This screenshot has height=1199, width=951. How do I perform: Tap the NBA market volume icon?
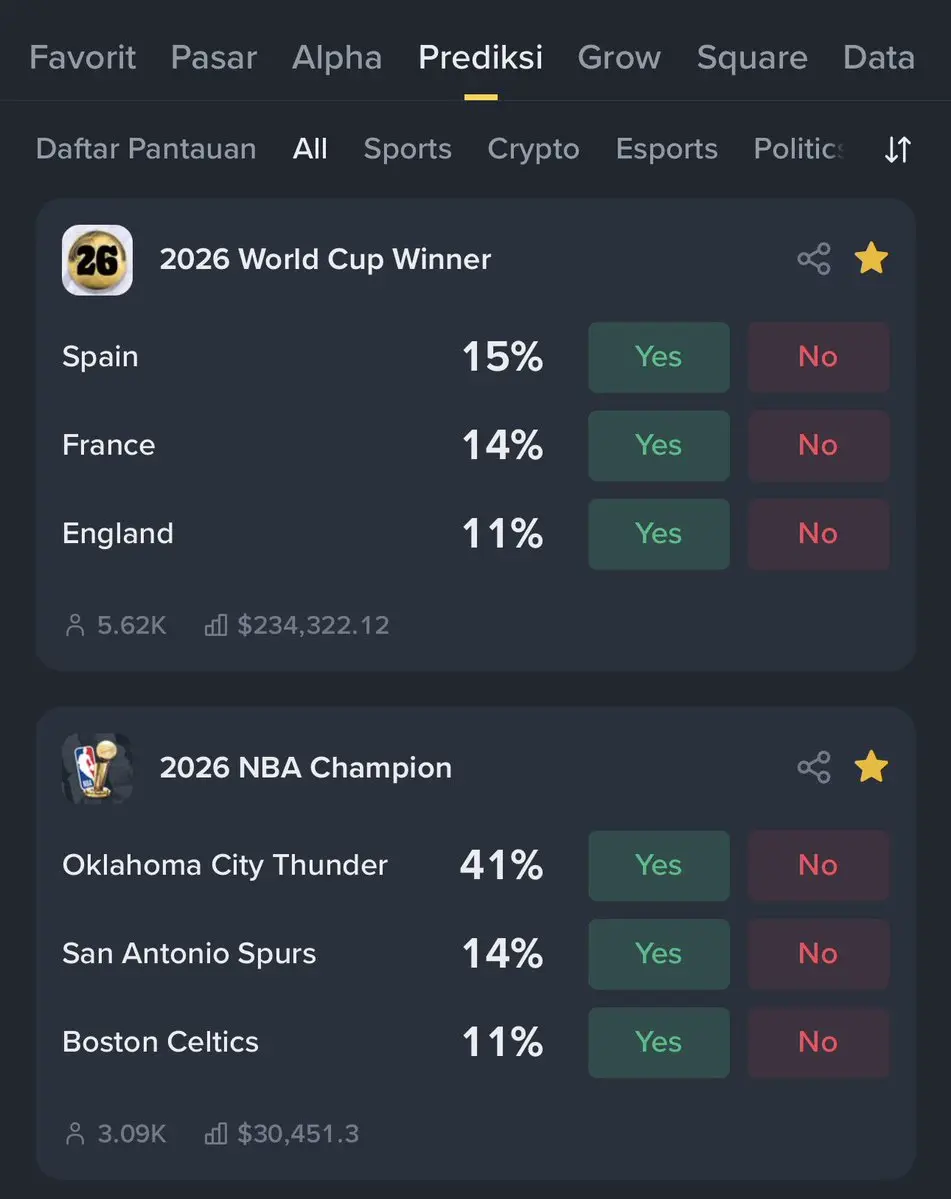[x=216, y=1134]
